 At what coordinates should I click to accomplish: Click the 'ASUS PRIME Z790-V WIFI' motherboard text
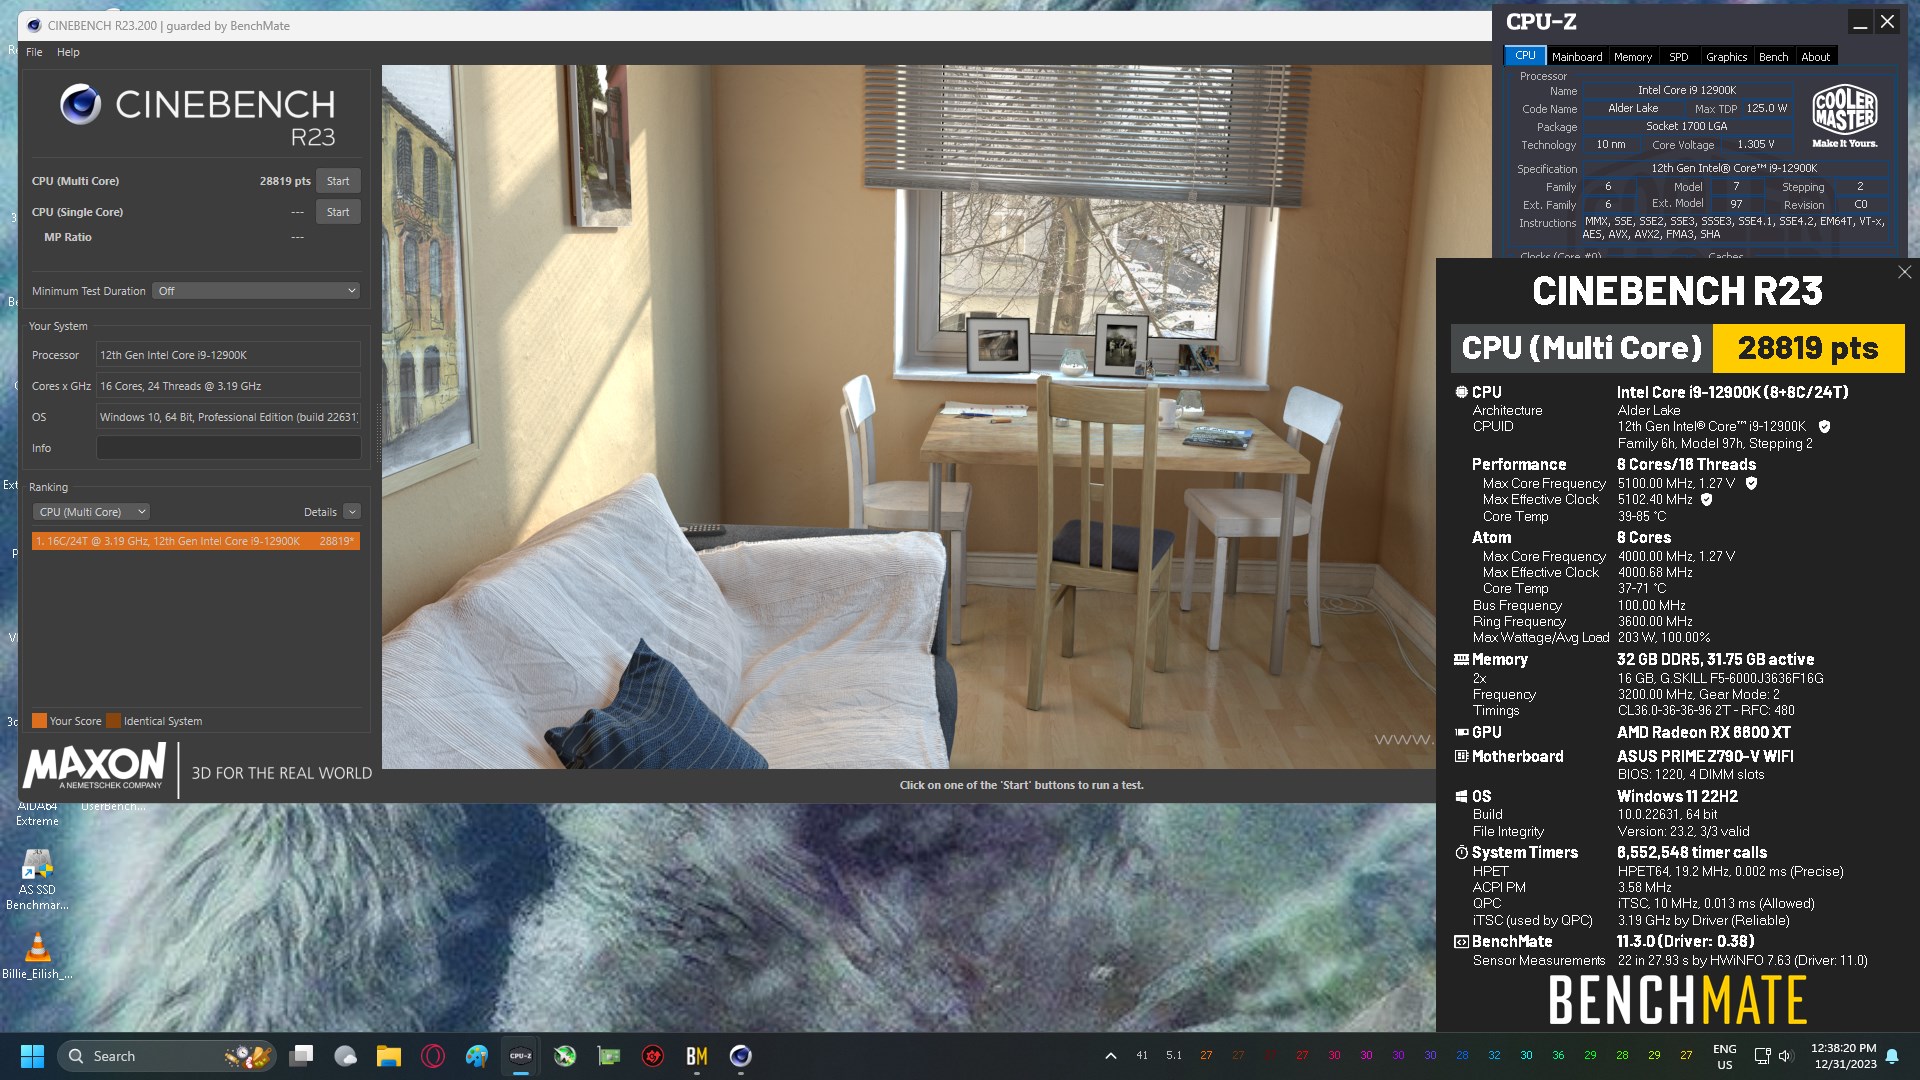(1705, 757)
